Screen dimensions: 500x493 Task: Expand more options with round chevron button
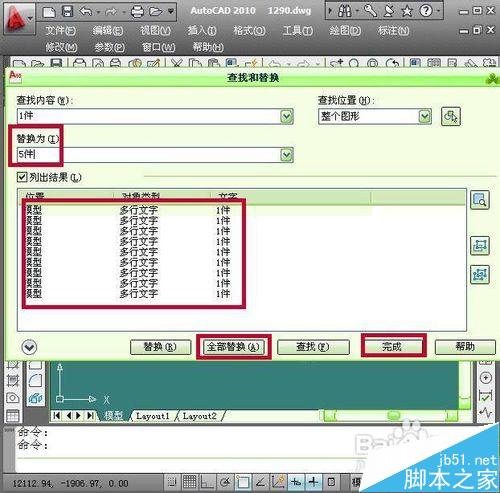[x=29, y=347]
